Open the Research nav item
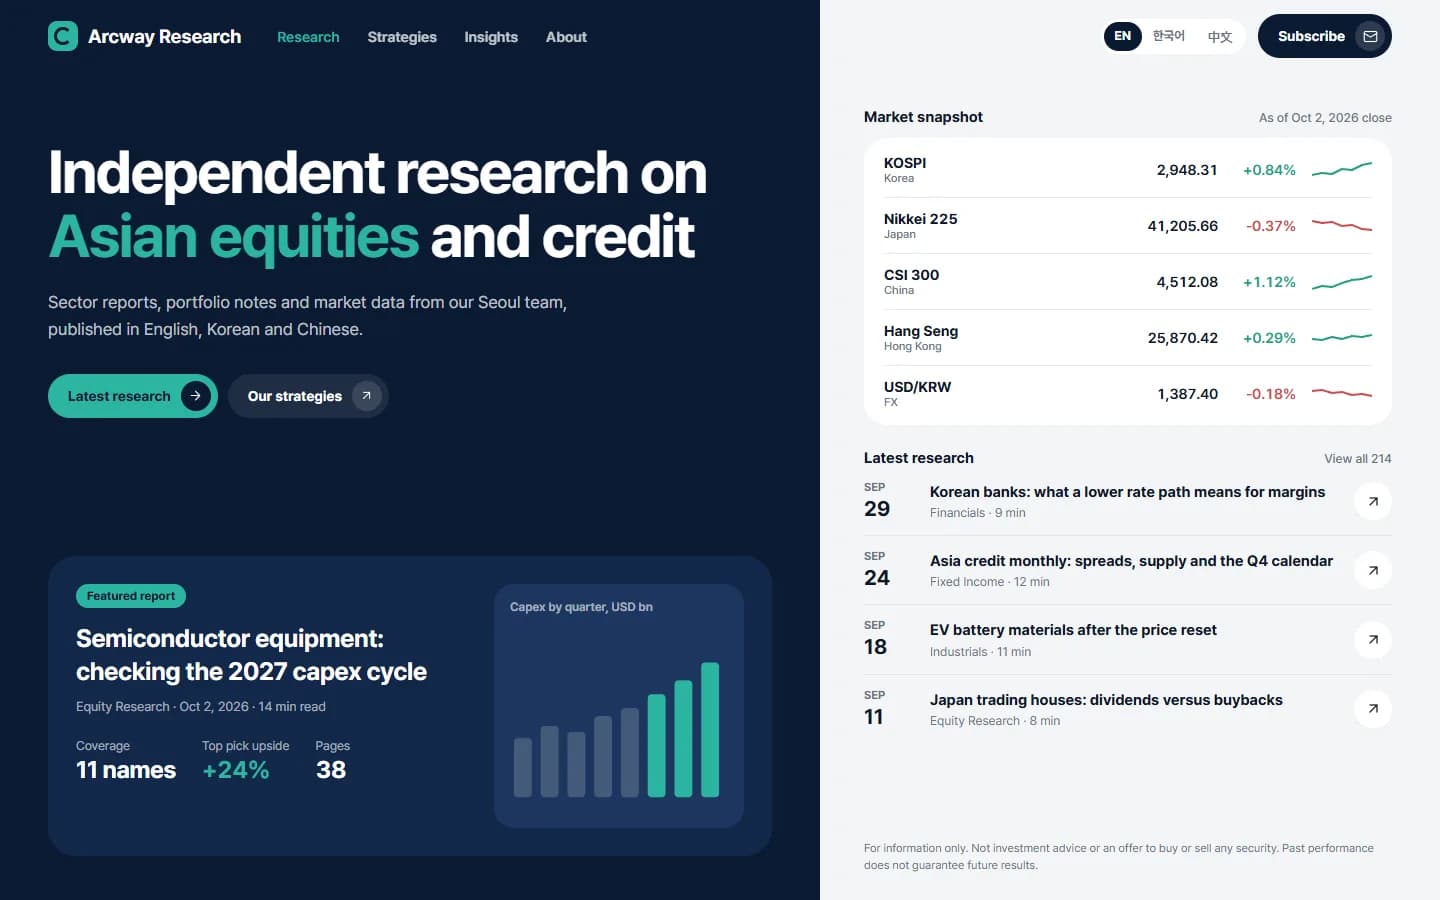Screen dimensions: 1440x900 click(x=308, y=37)
